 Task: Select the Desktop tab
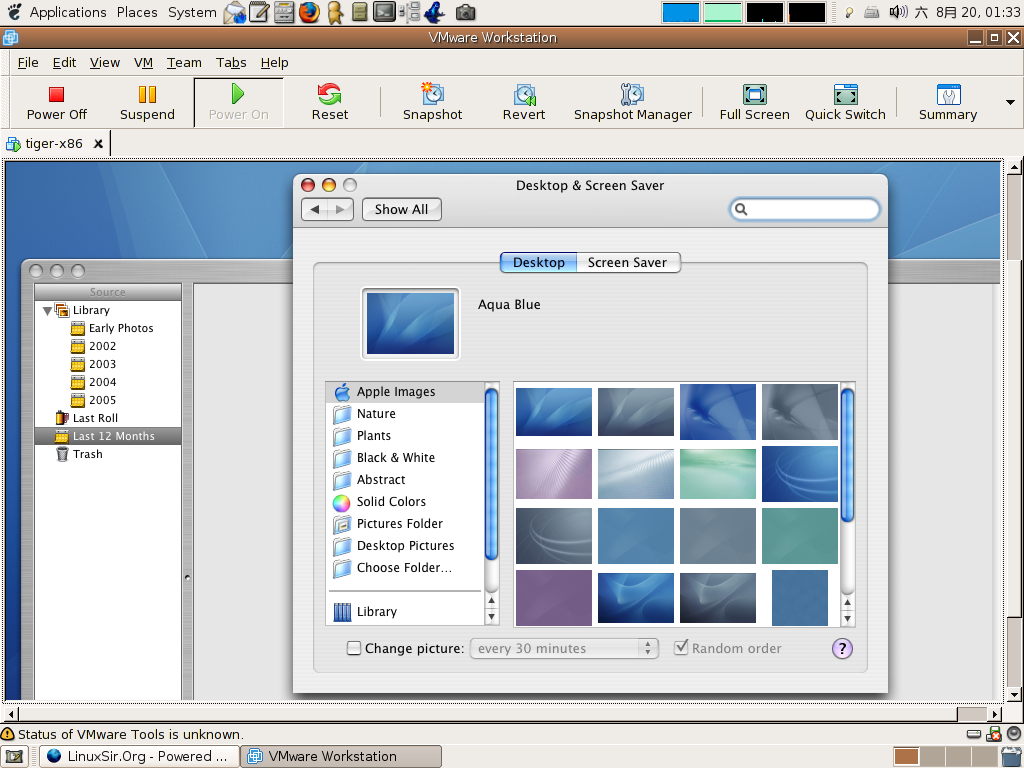538,263
